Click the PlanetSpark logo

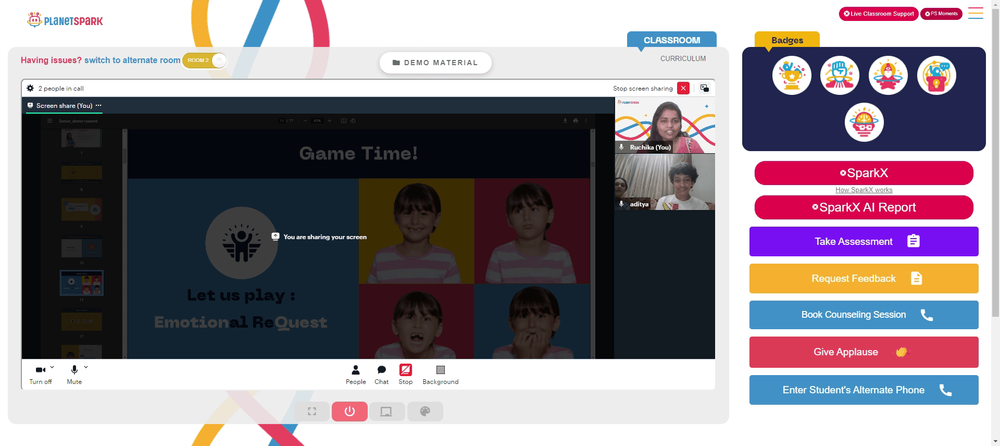point(65,20)
